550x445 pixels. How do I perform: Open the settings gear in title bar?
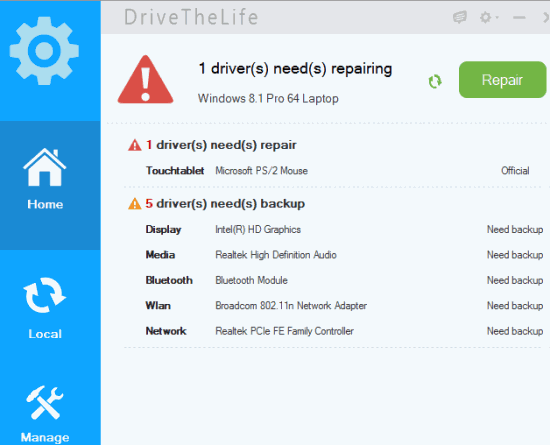tap(485, 17)
